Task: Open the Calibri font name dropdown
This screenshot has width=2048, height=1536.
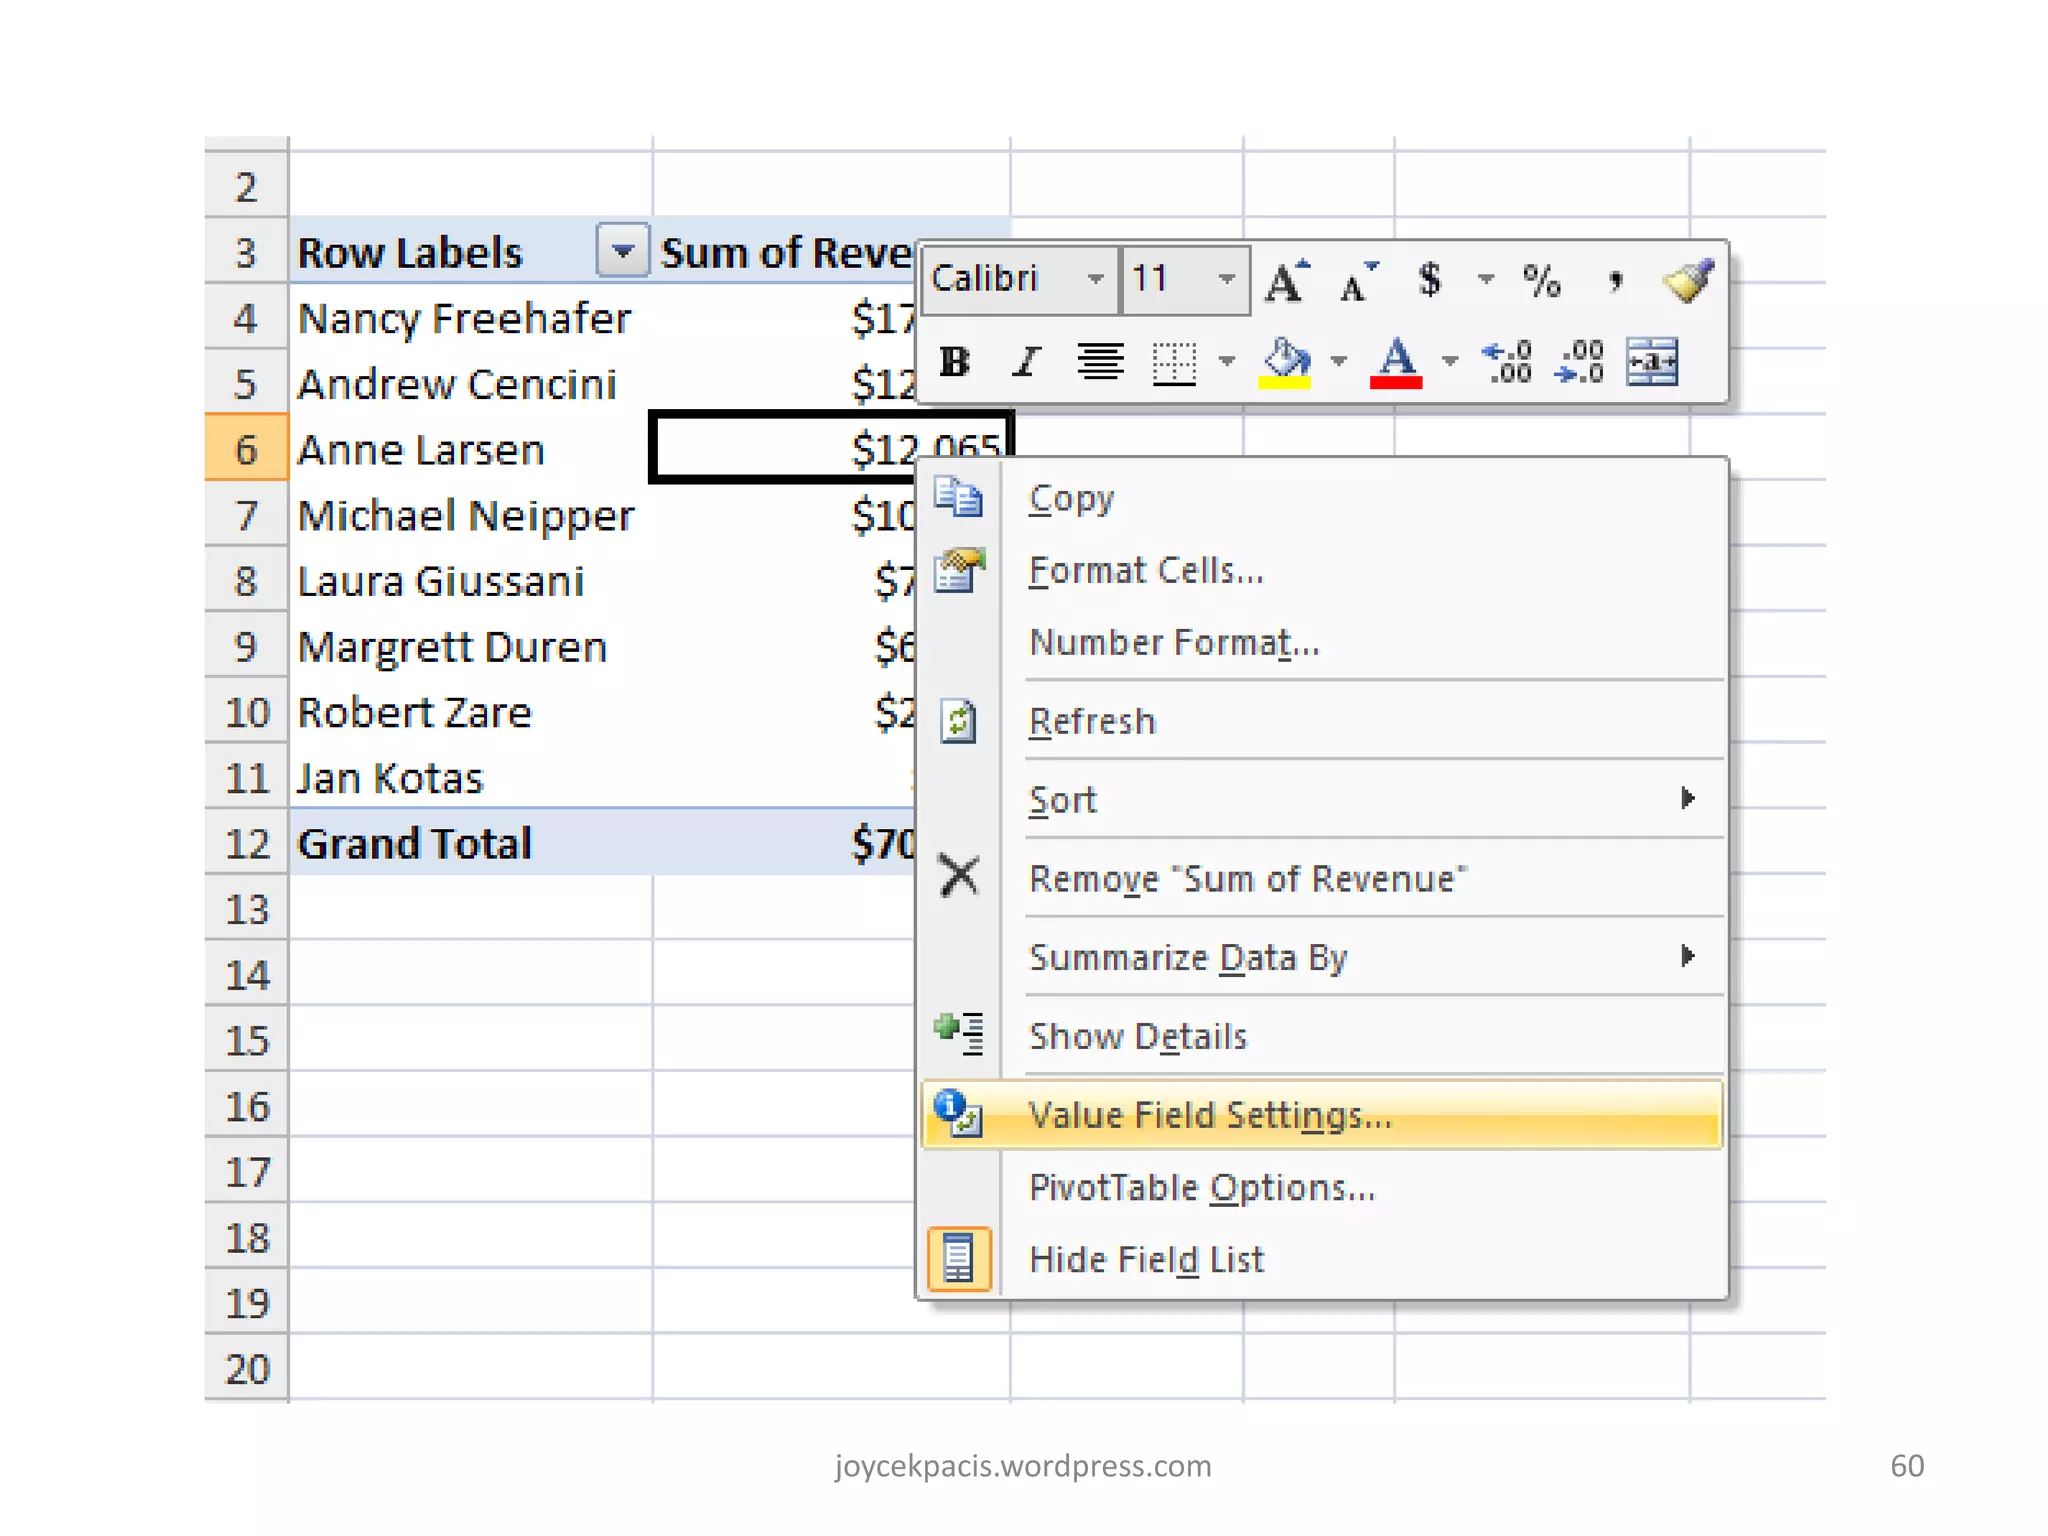Action: (1095, 279)
